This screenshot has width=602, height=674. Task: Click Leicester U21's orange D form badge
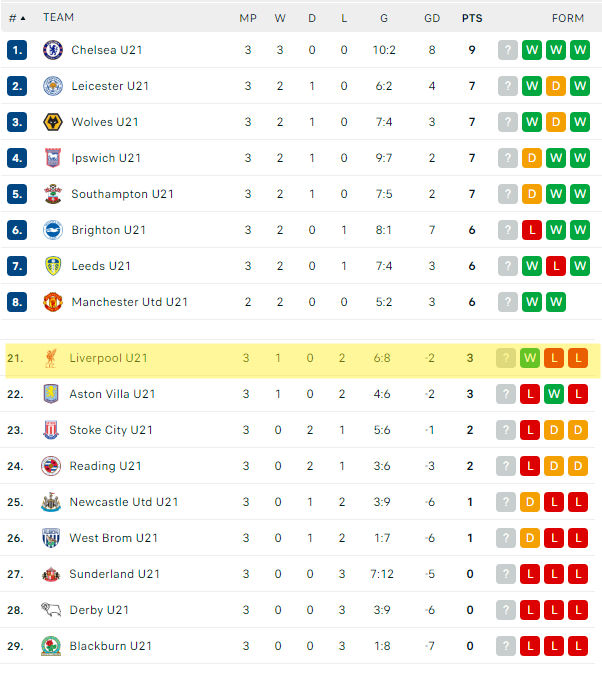coord(556,86)
